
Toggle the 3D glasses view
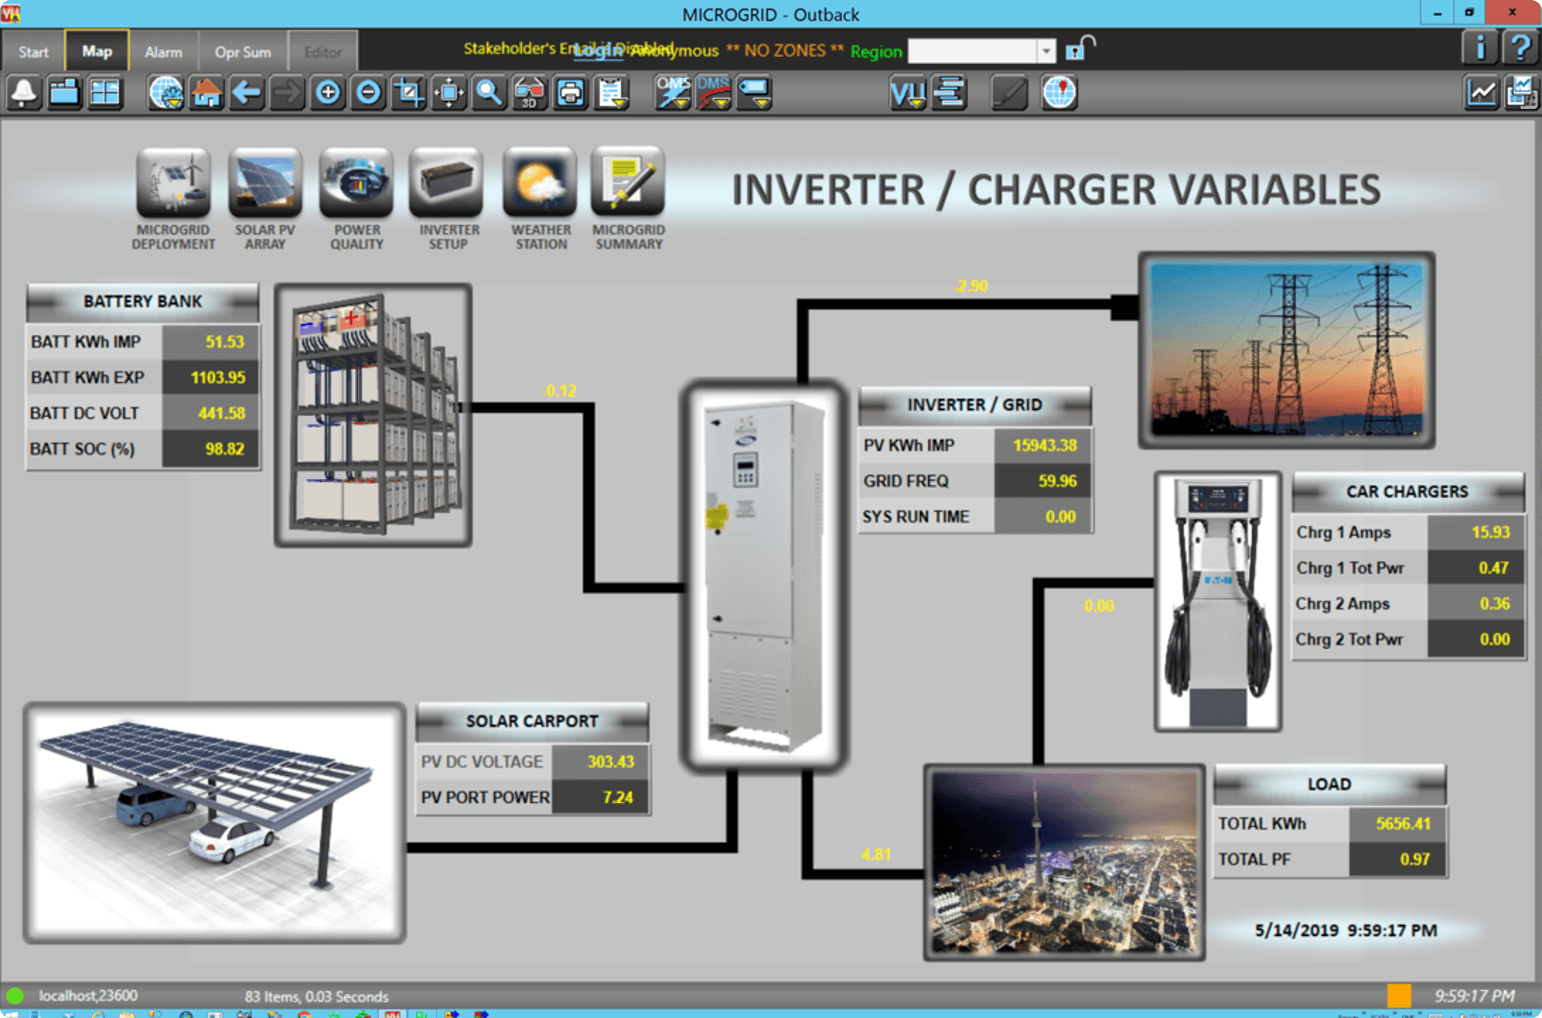[529, 93]
